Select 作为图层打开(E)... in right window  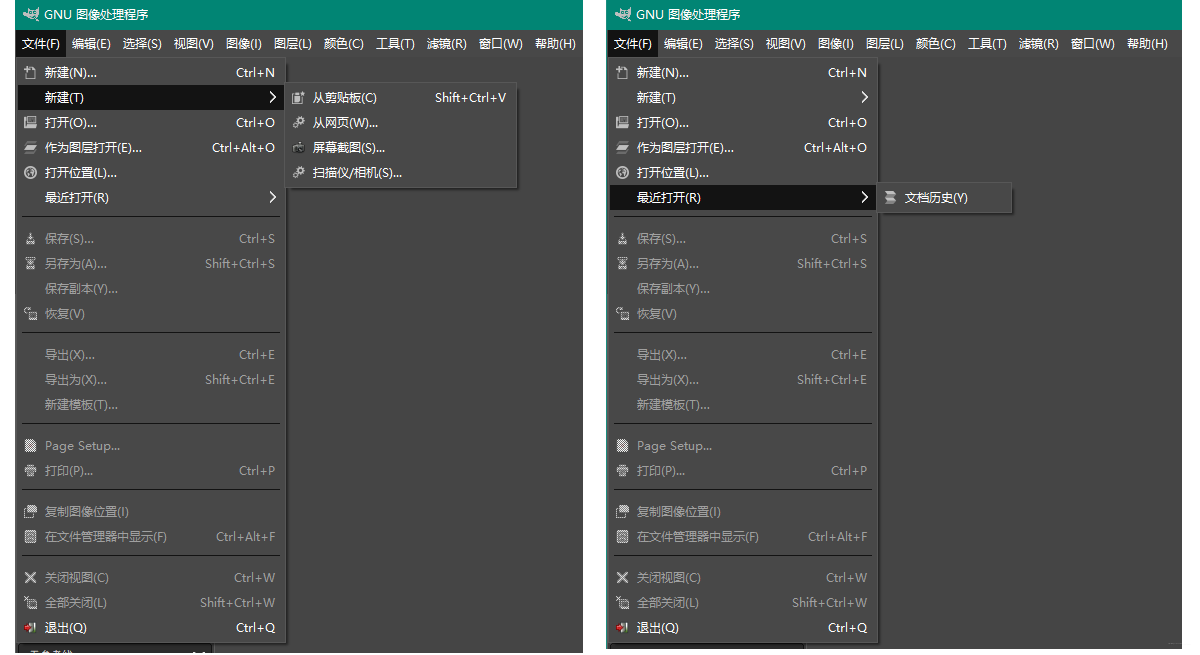(x=743, y=147)
